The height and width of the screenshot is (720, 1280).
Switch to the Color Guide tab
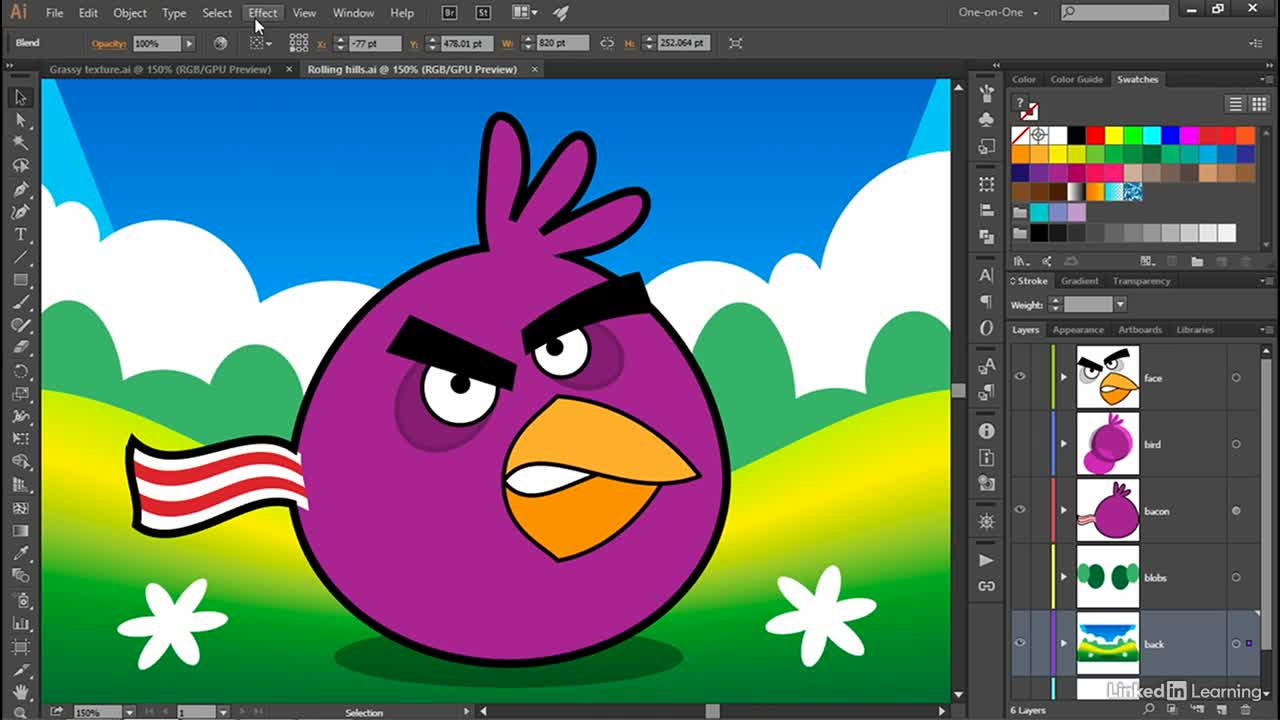1076,79
